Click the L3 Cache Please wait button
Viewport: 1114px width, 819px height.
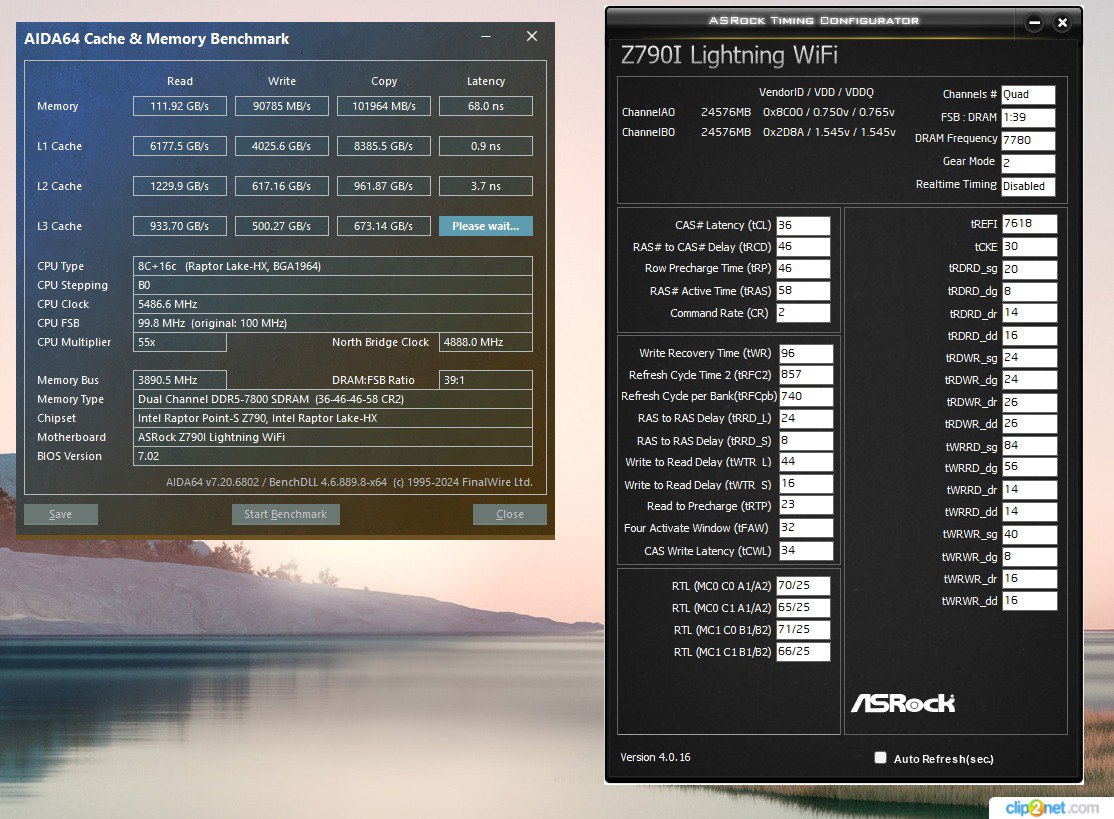tap(486, 226)
